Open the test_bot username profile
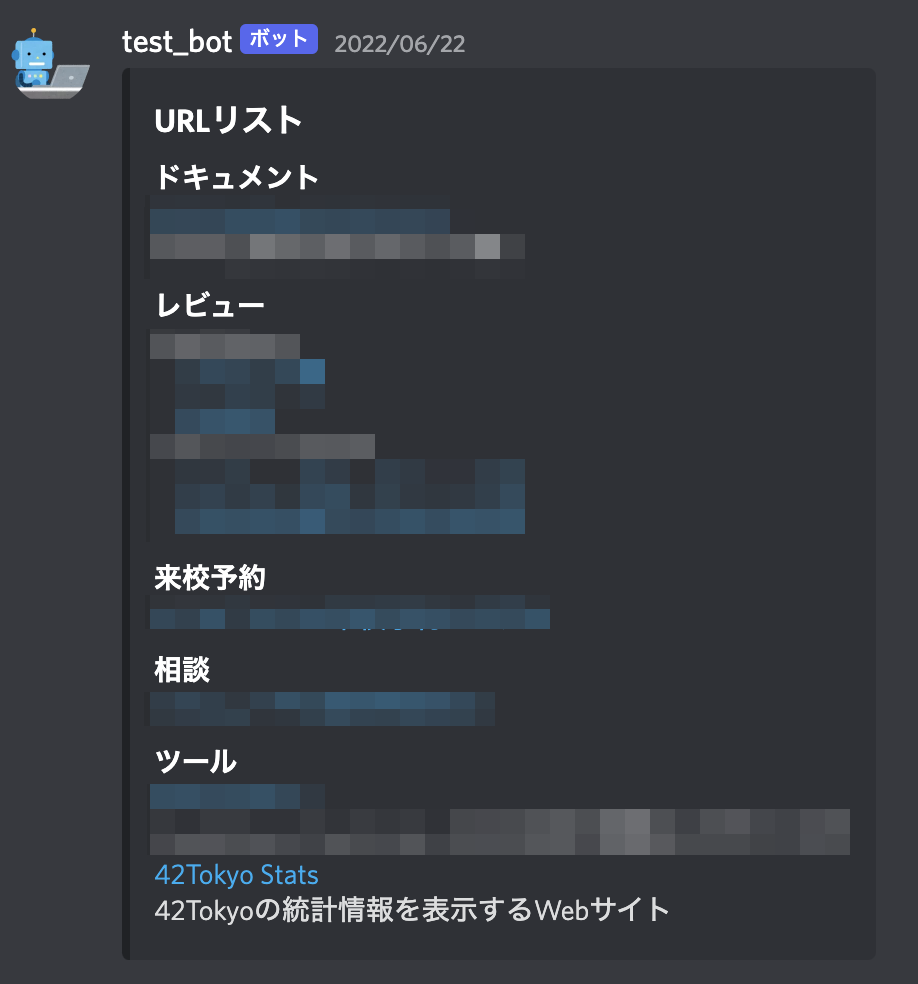Viewport: 918px width, 984px height. coord(177,42)
